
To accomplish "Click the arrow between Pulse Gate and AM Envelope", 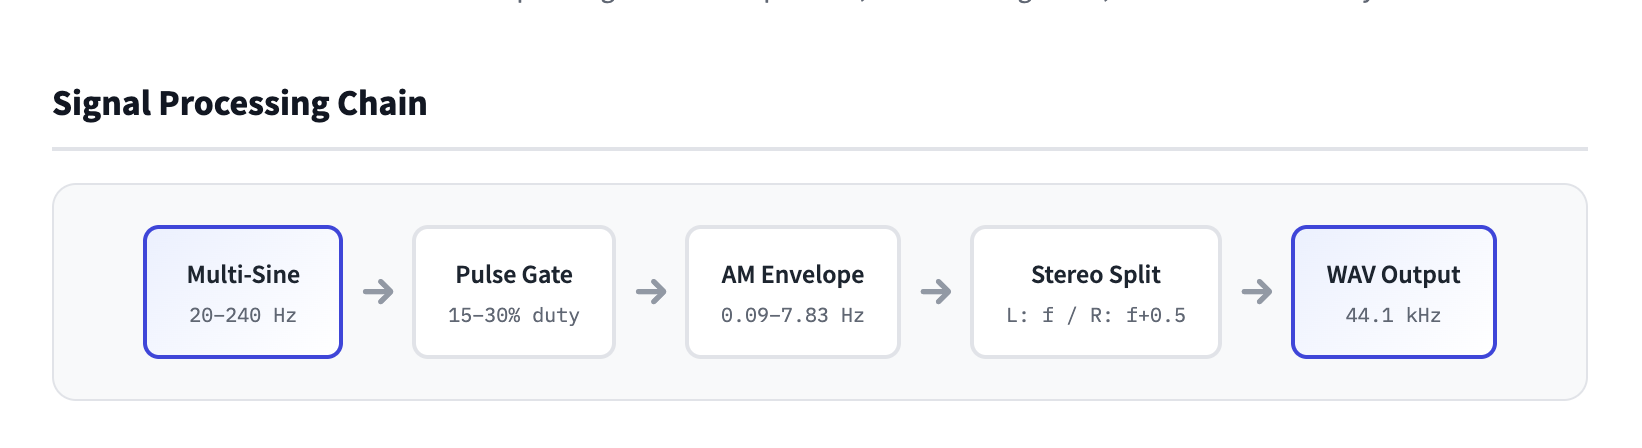I will pyautogui.click(x=651, y=292).
